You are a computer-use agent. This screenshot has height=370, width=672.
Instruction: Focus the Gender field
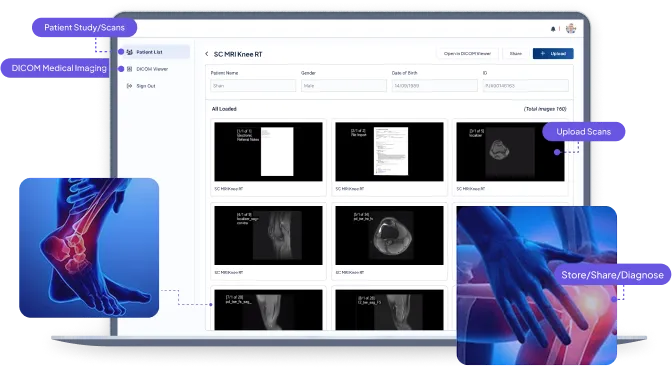pyautogui.click(x=344, y=86)
